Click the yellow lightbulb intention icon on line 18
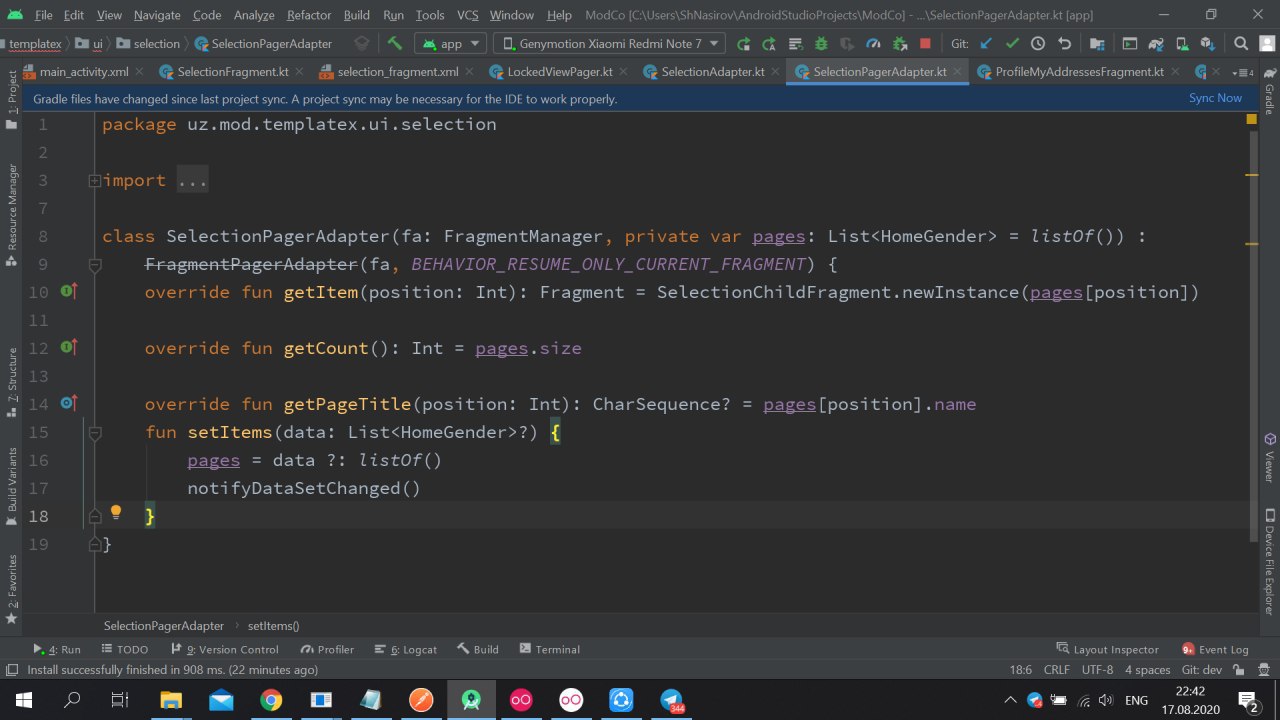The height and width of the screenshot is (720, 1280). pos(115,513)
